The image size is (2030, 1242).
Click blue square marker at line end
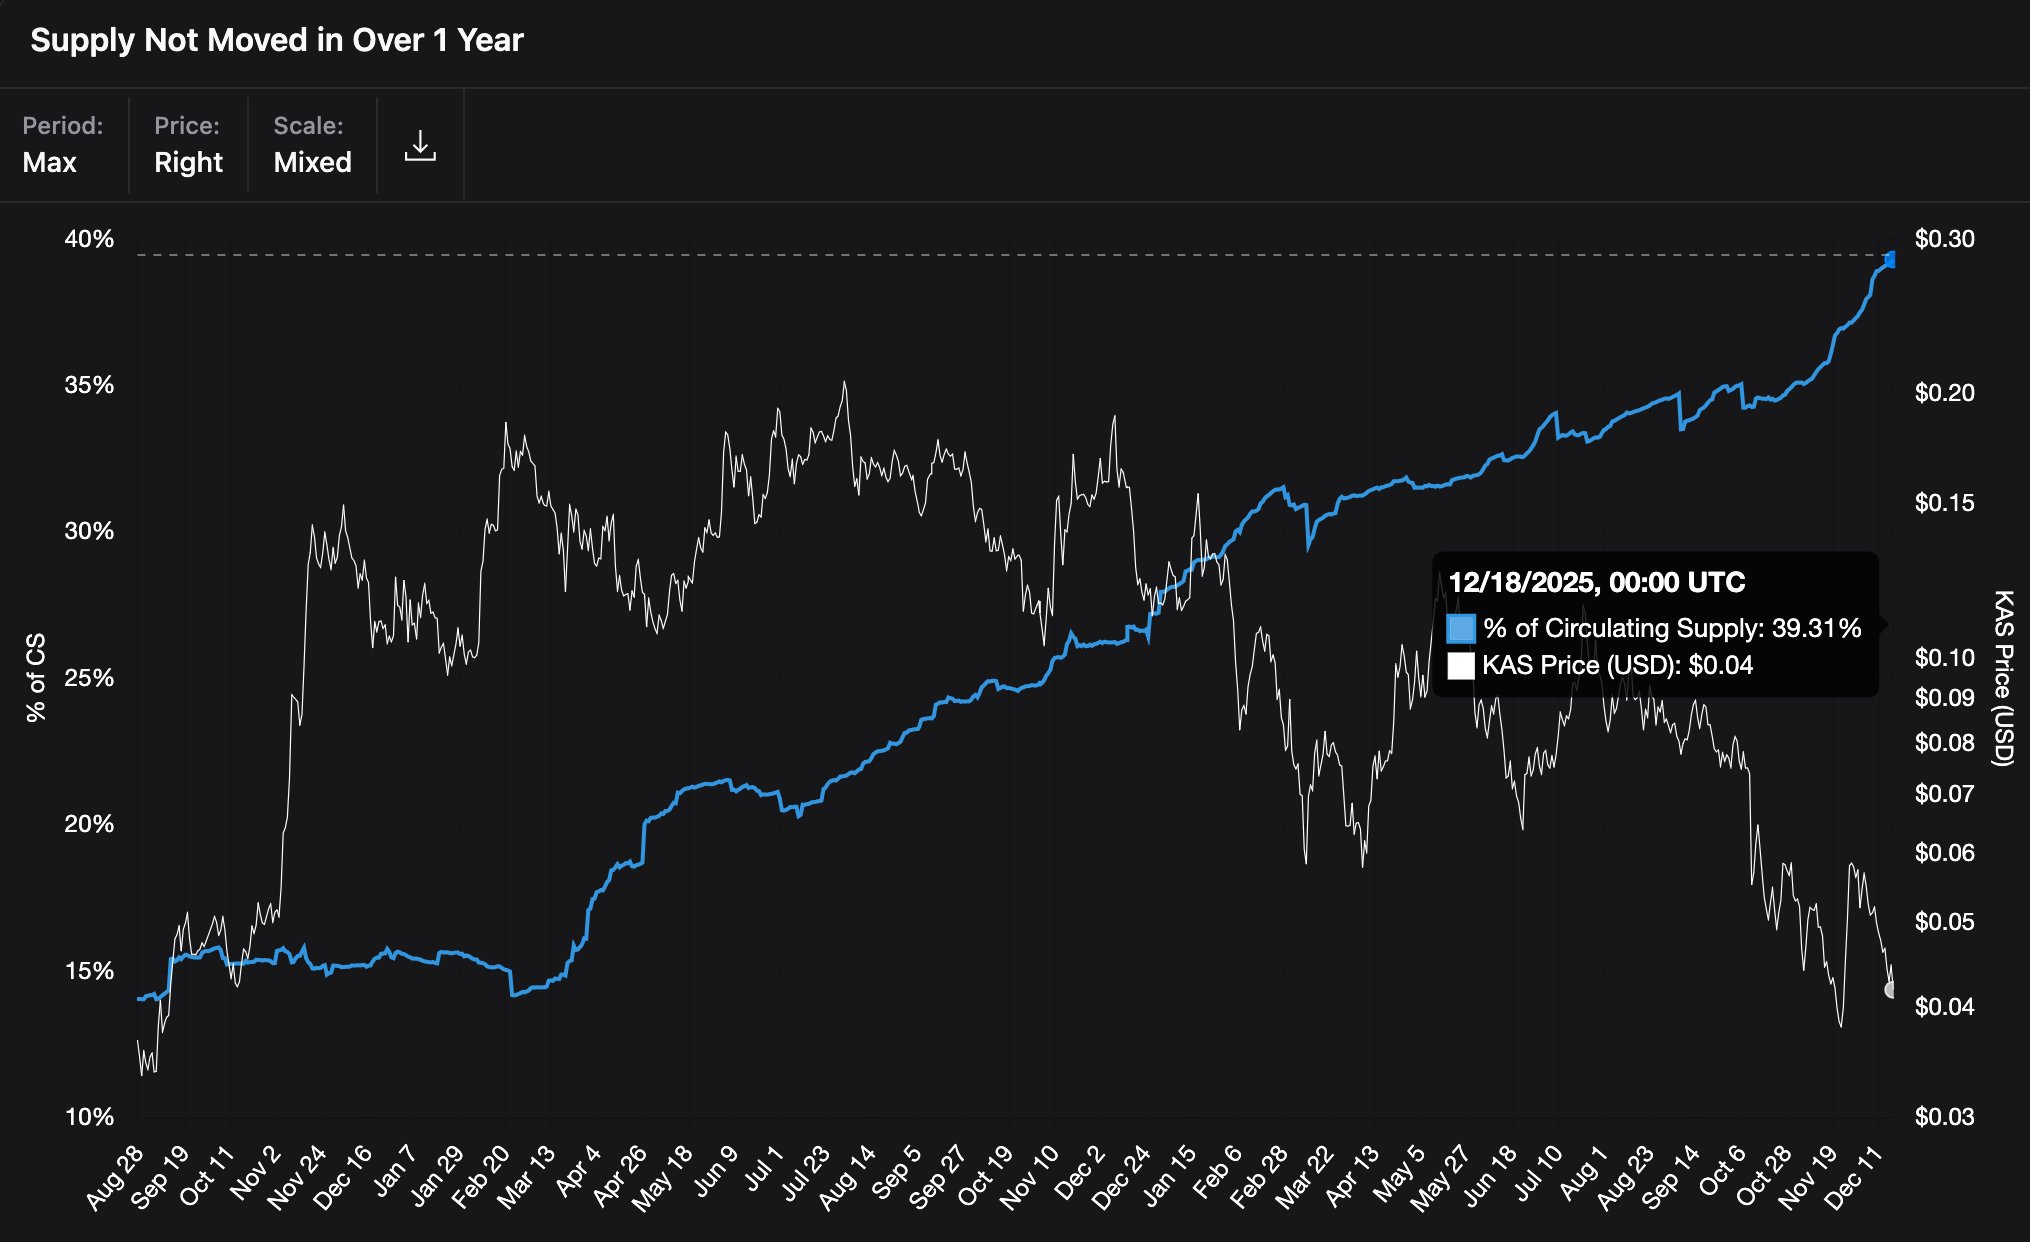click(x=1889, y=260)
